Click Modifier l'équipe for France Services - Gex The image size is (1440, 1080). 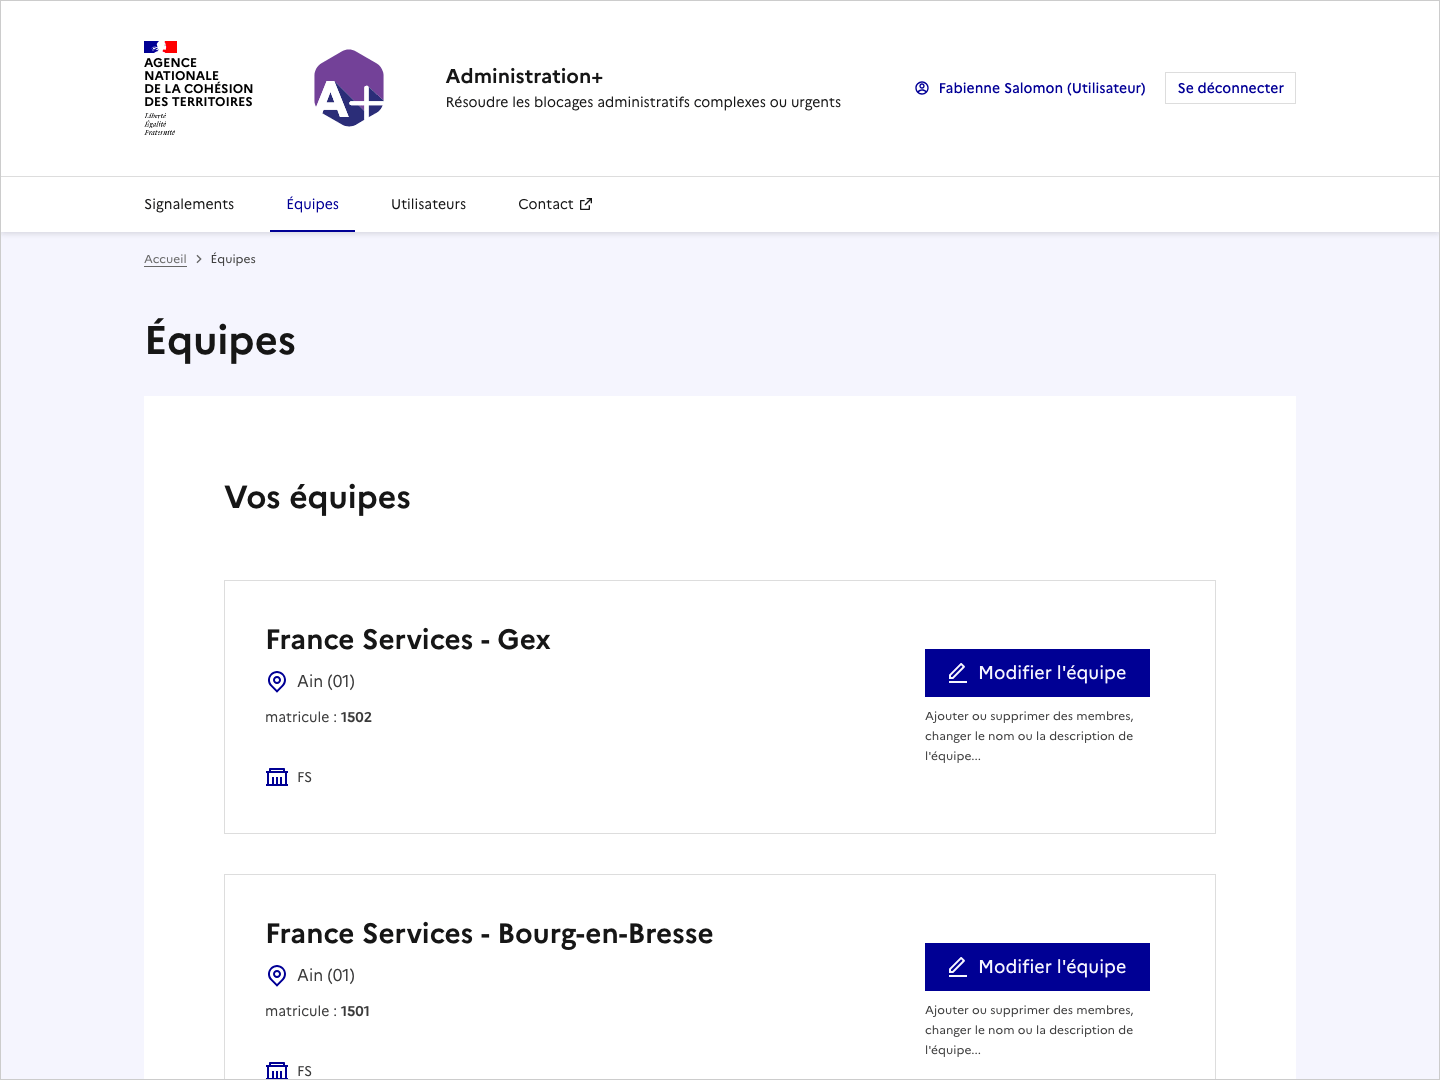1037,672
